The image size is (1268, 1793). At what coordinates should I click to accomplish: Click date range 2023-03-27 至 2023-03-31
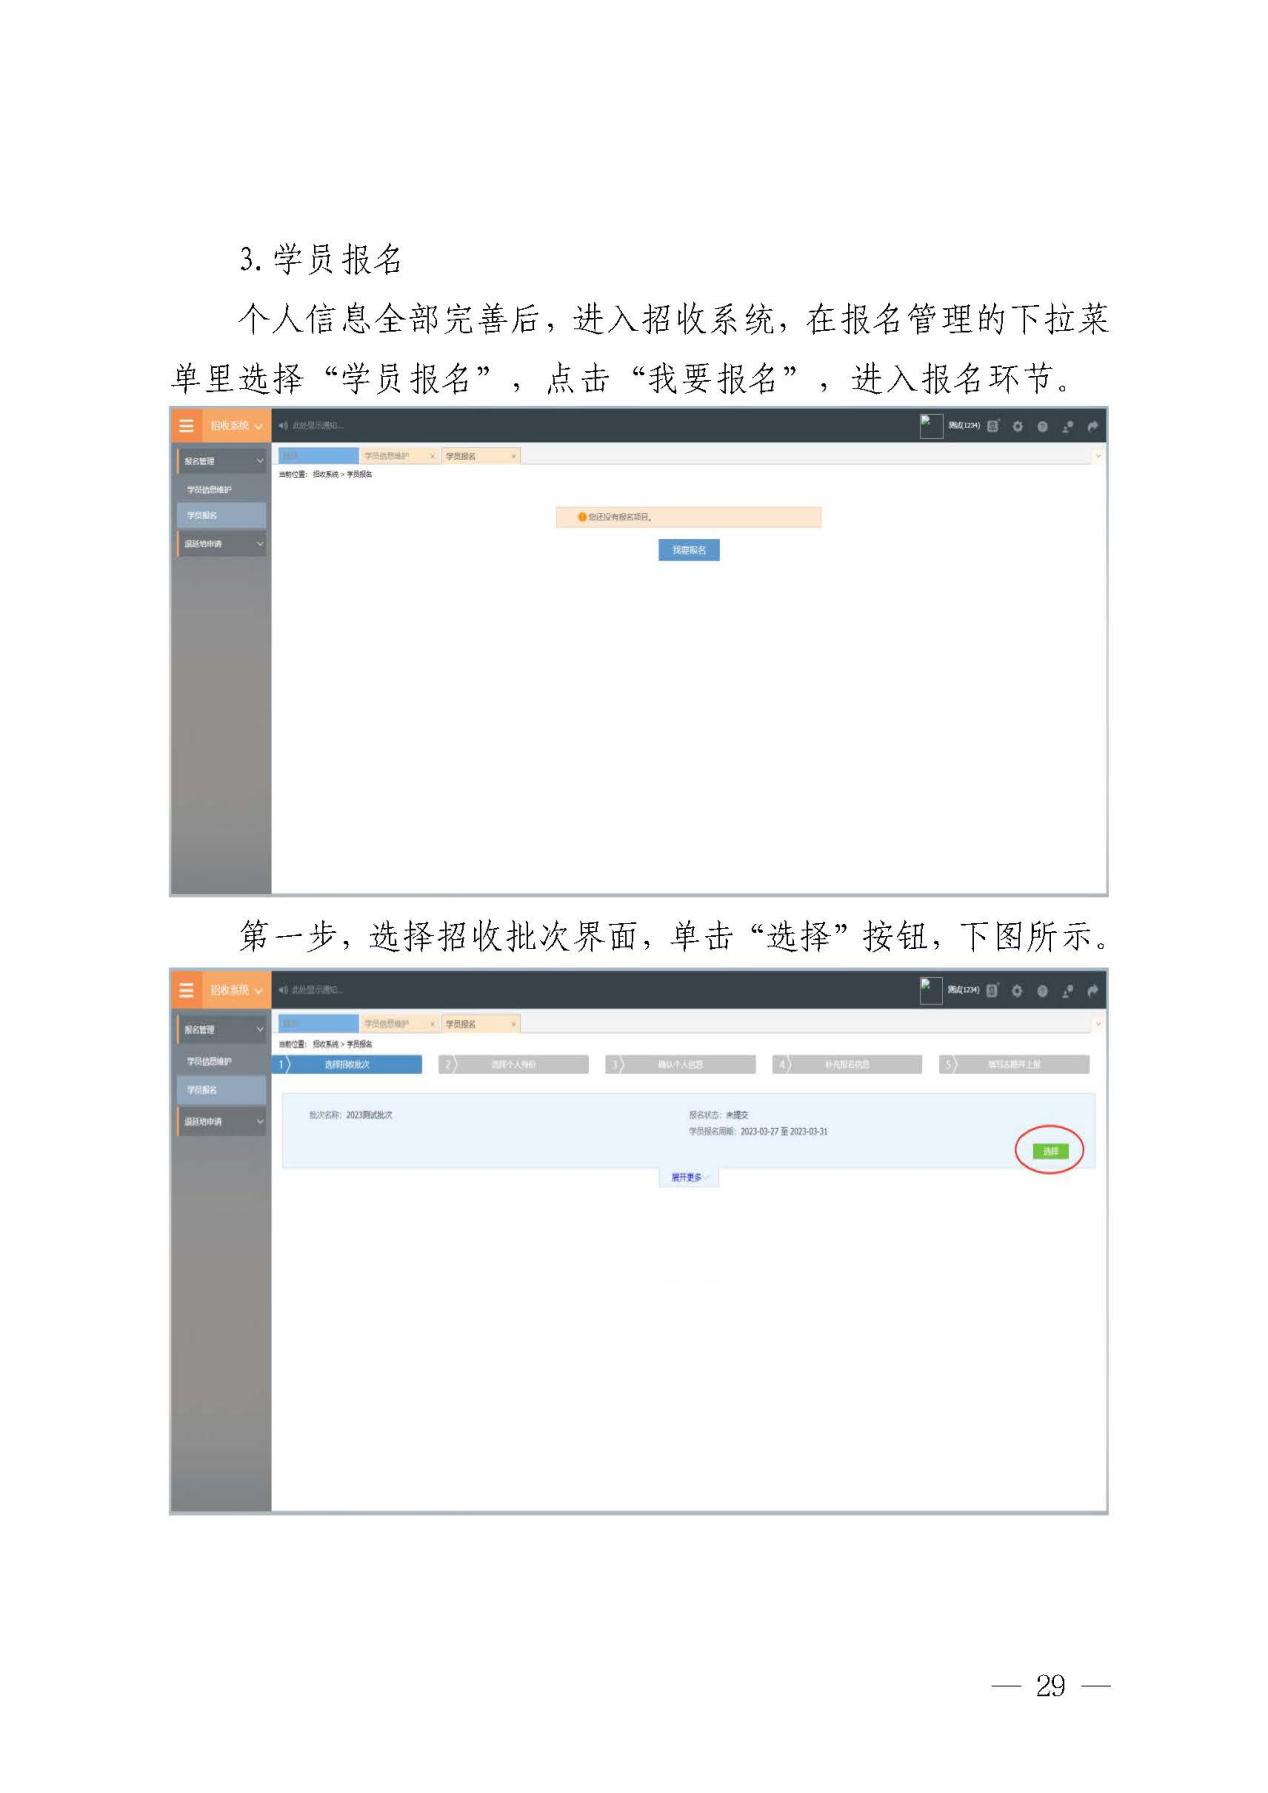784,1132
